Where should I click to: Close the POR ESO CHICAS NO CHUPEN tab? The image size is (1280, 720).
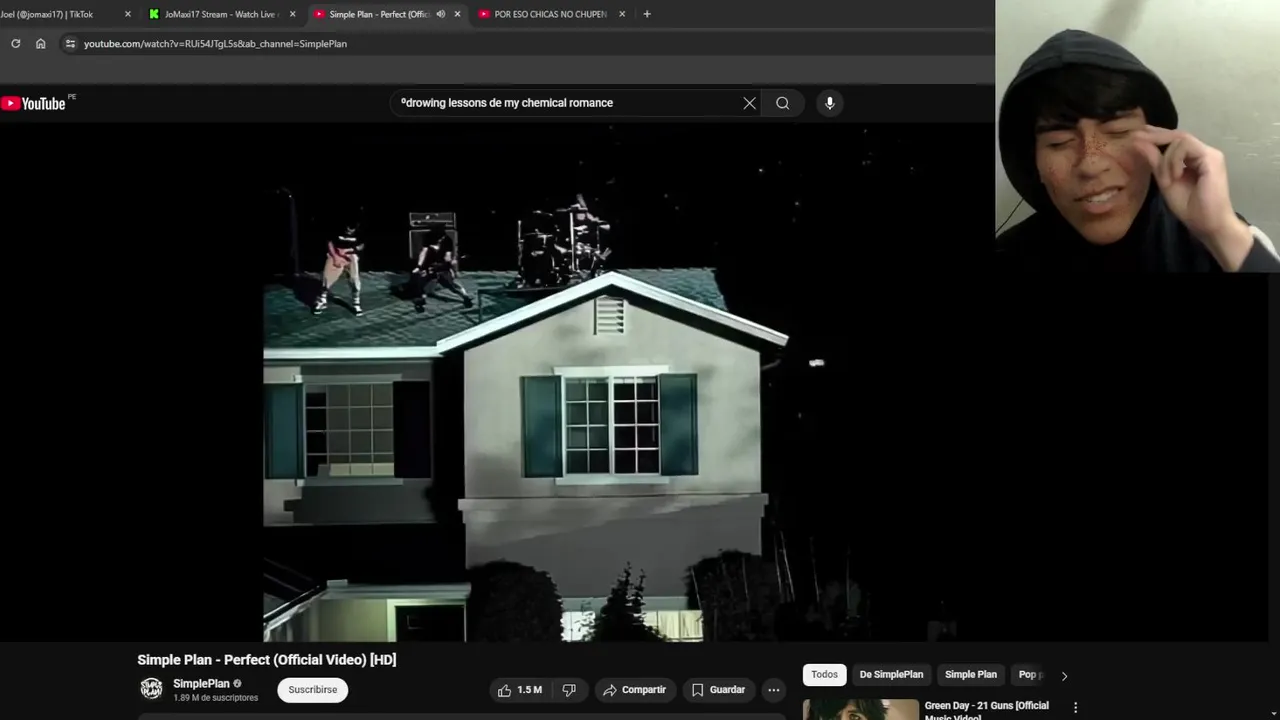pos(622,14)
